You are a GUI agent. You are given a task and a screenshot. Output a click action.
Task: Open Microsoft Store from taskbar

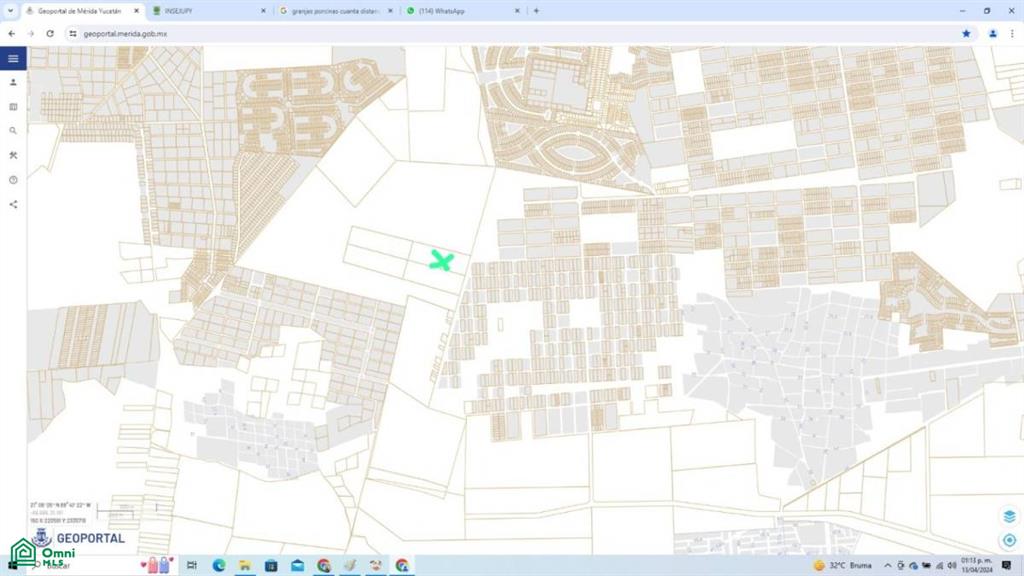coord(271,565)
